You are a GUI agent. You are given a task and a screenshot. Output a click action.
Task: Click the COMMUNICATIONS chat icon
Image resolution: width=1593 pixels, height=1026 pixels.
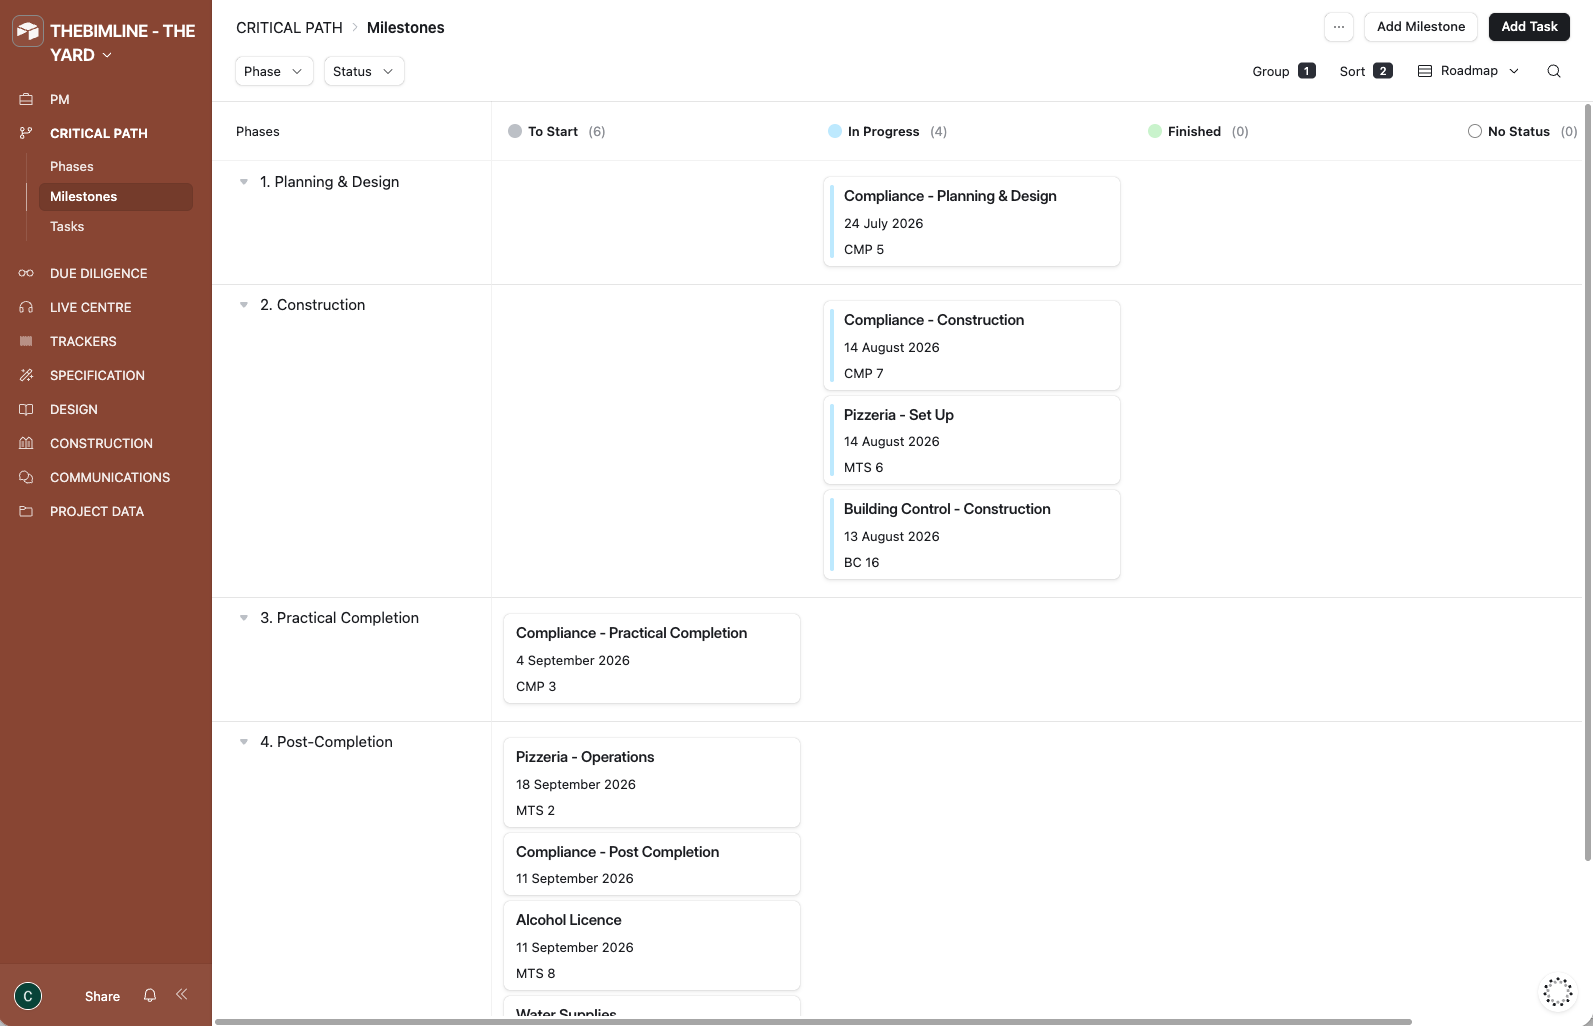pyautogui.click(x=26, y=477)
